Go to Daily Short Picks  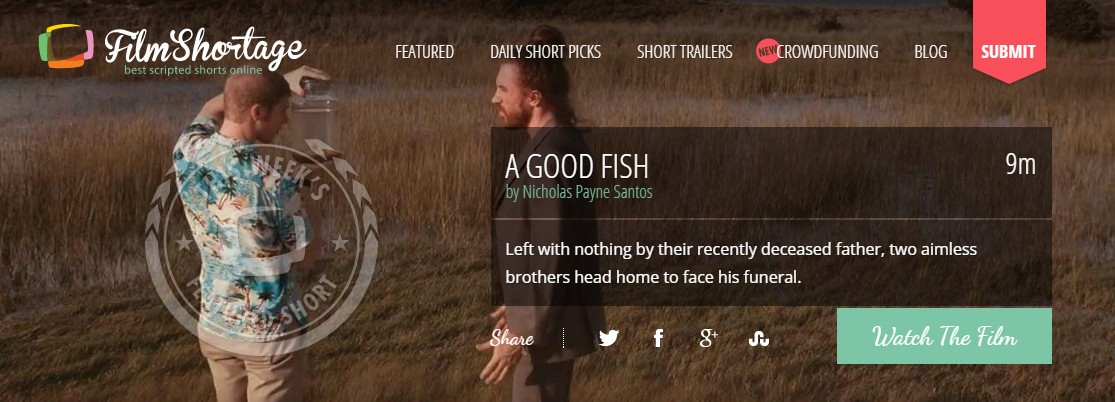pos(545,52)
